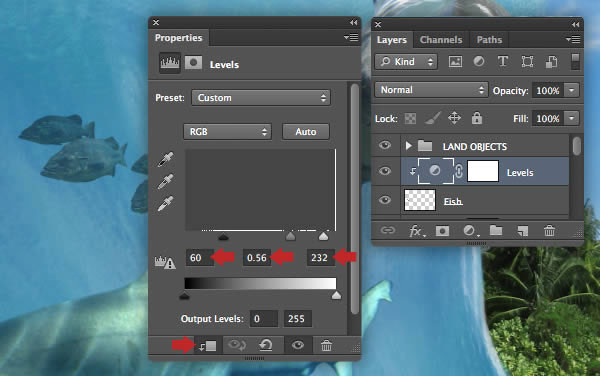Click the input highlight slider handle

[x=323, y=236]
